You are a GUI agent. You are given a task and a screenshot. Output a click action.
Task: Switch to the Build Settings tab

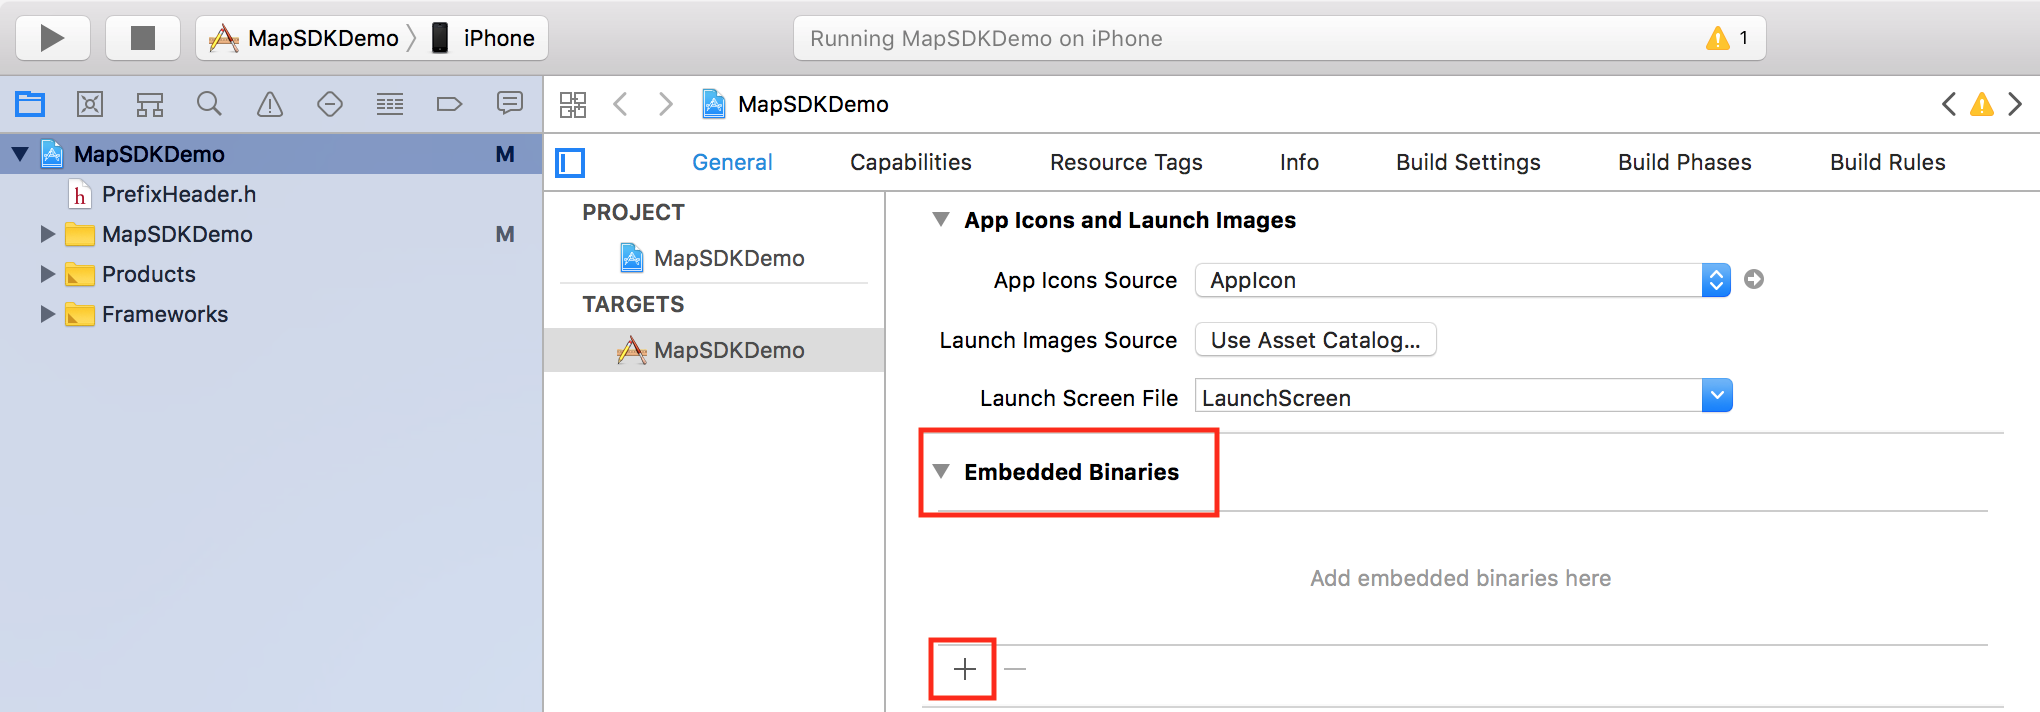pyautogui.click(x=1468, y=162)
